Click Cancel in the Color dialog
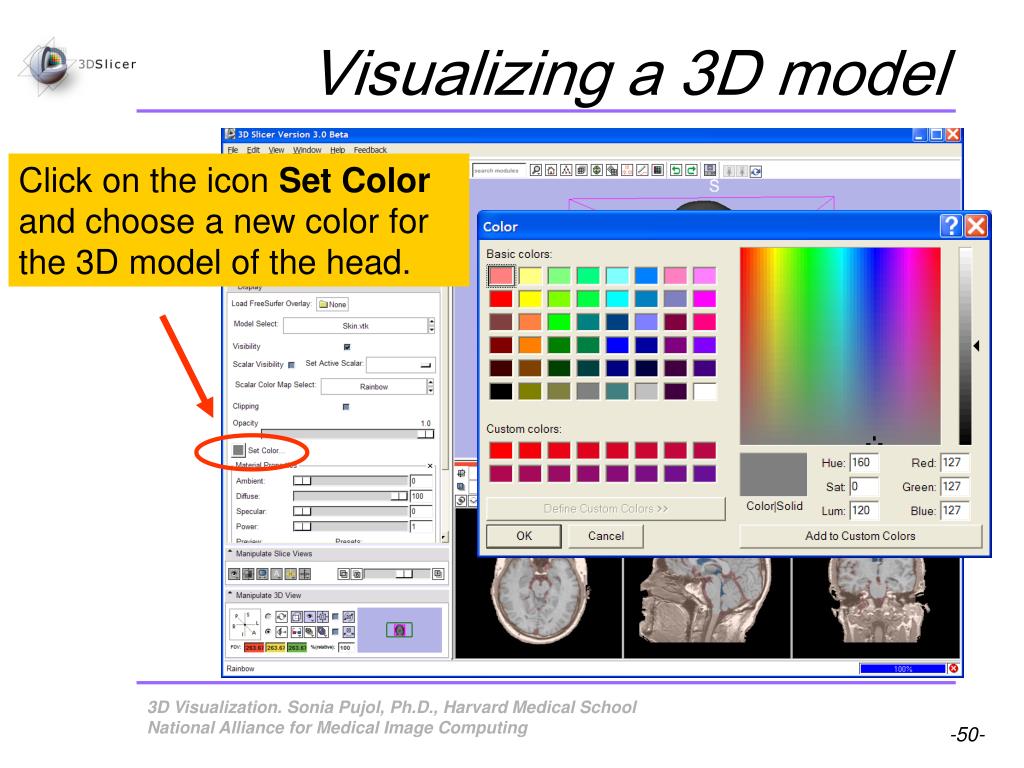The image size is (1024, 768). [x=606, y=536]
